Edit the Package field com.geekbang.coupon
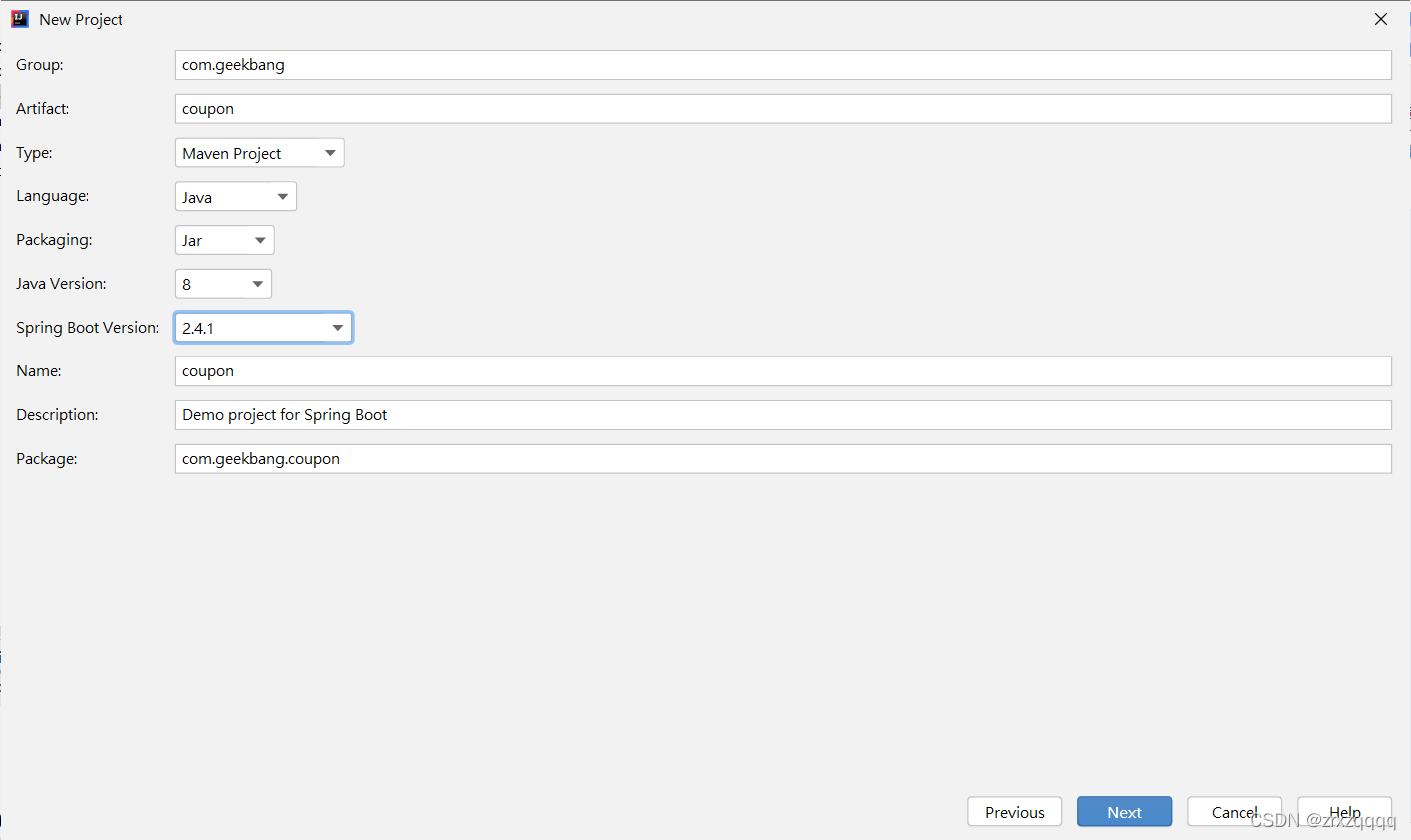The image size is (1411, 840). (x=783, y=459)
